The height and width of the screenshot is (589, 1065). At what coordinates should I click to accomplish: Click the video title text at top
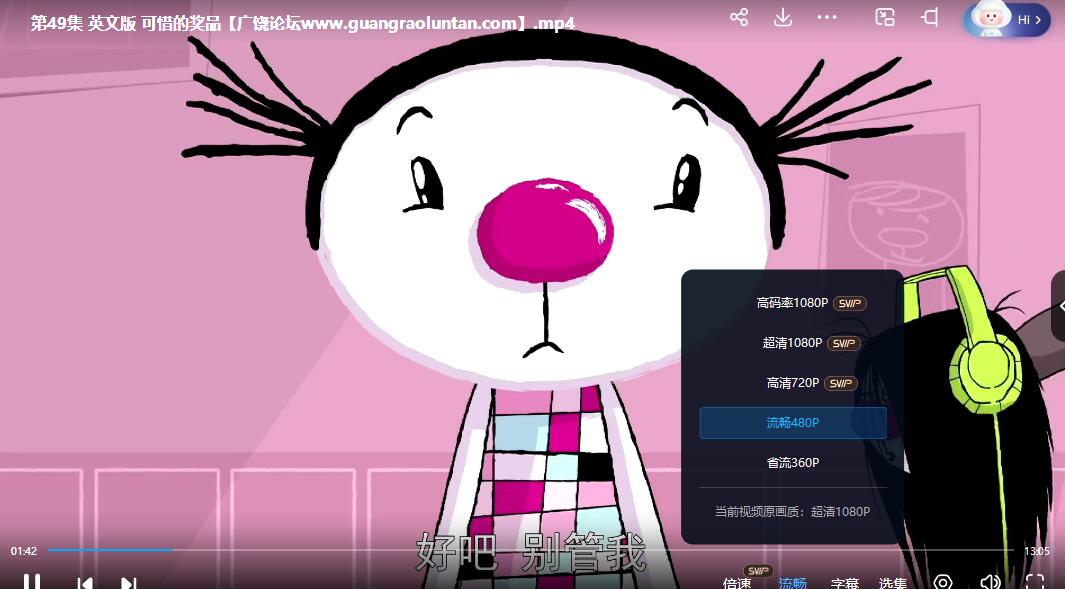(303, 23)
